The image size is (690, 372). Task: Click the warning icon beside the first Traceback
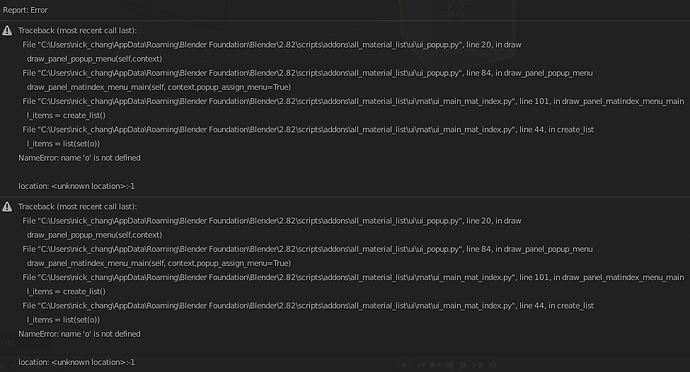click(7, 30)
